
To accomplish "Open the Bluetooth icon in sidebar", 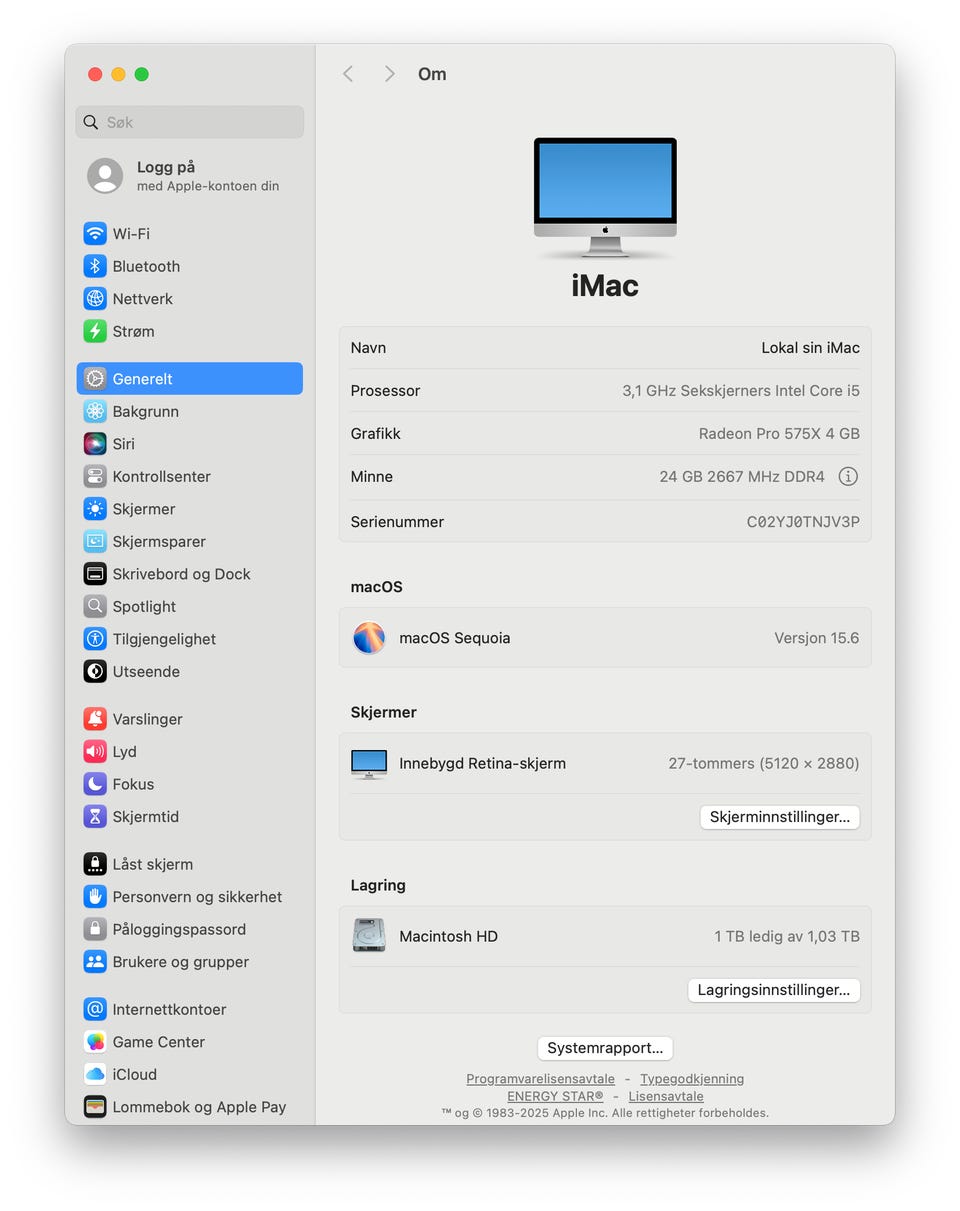I will point(95,266).
